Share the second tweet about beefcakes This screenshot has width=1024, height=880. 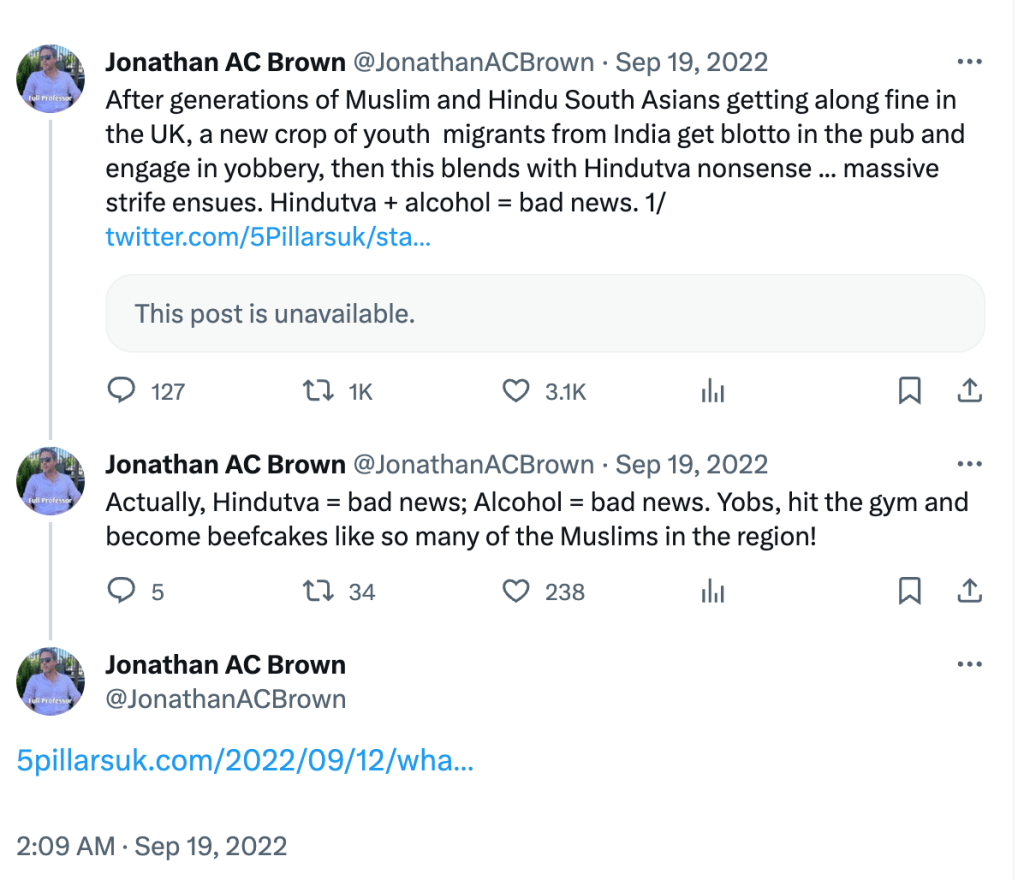(x=969, y=591)
